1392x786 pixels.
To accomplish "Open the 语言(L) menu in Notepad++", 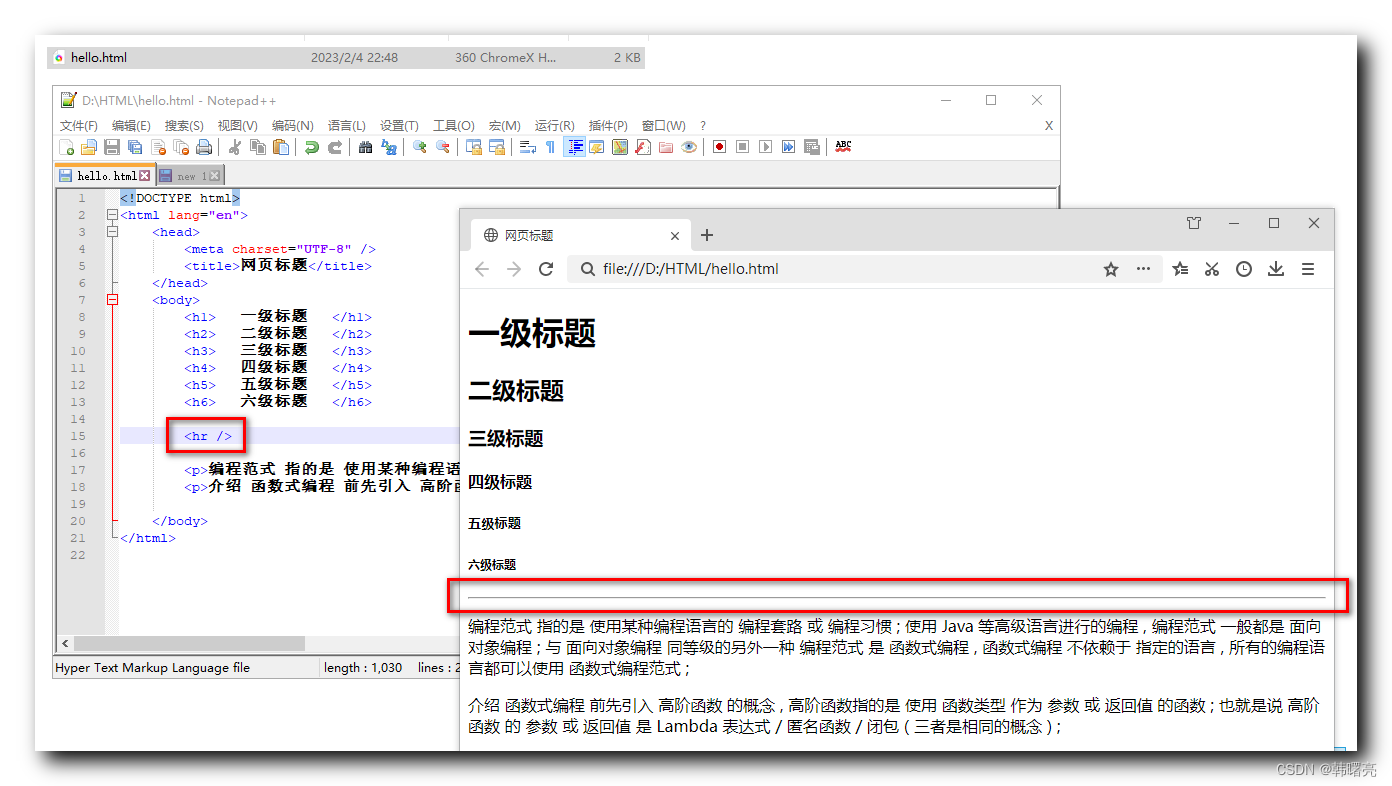I will tap(346, 125).
